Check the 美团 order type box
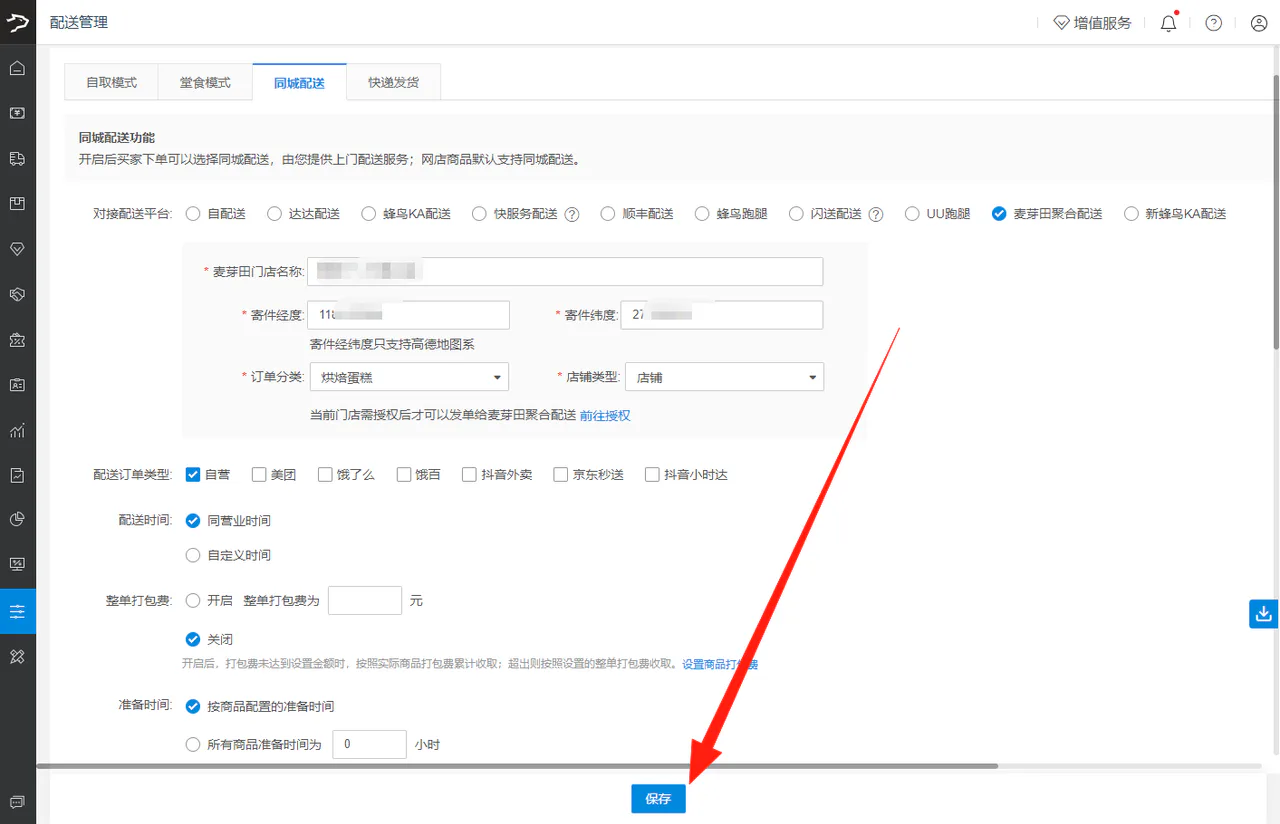 [x=259, y=475]
